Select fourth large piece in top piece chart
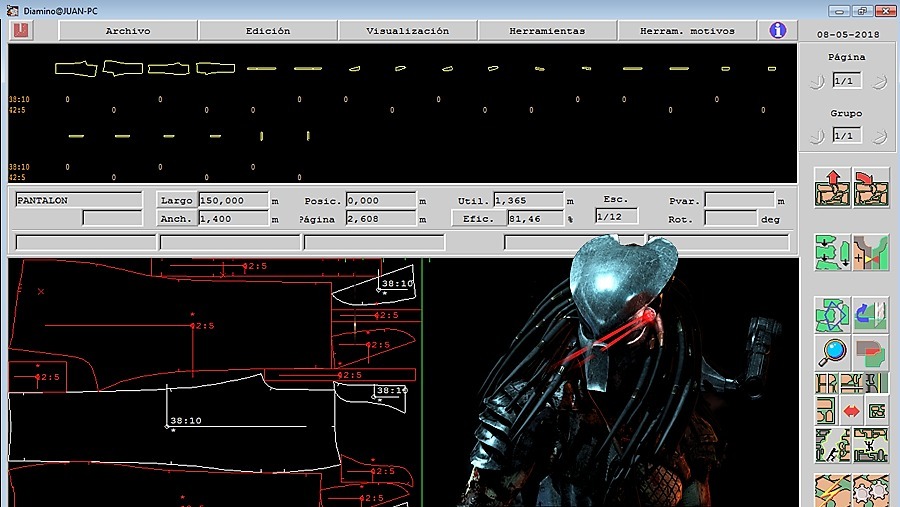 215,68
